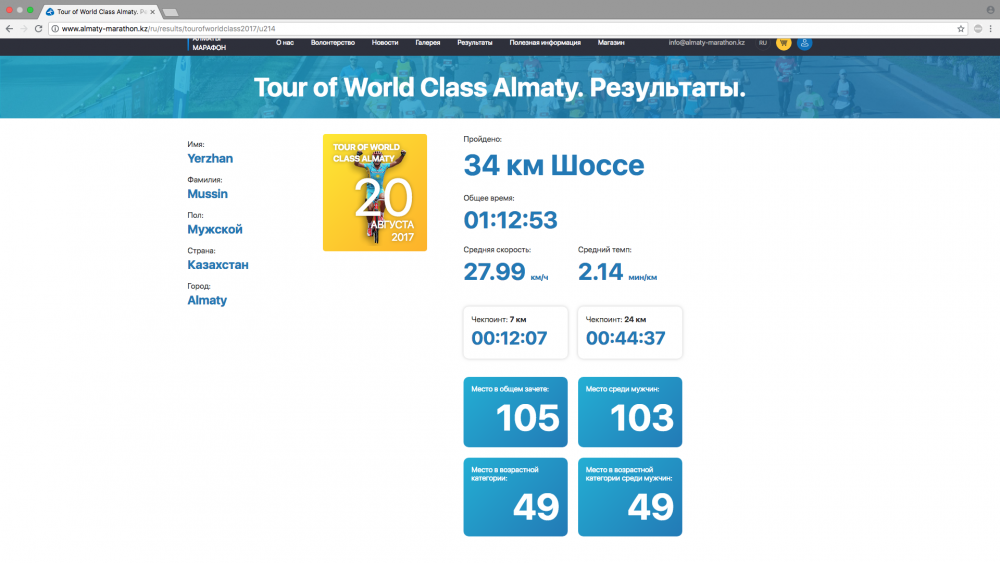Go to 'Волонтерство' in the navigation

[333, 43]
